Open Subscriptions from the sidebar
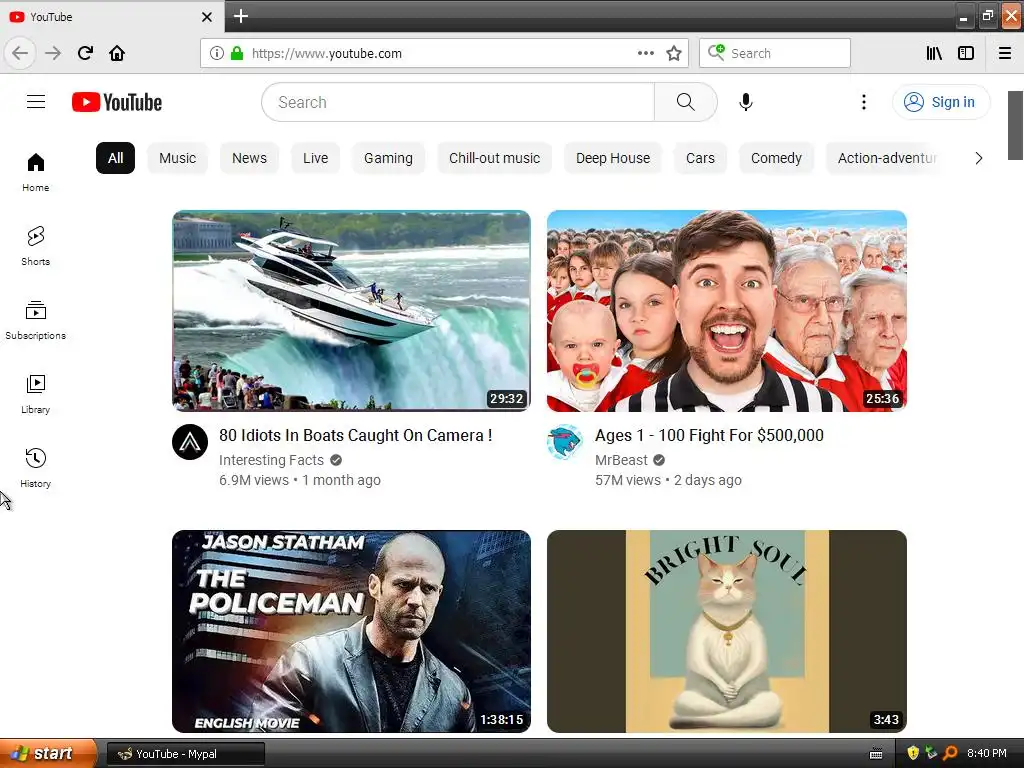The width and height of the screenshot is (1024, 768). [35, 320]
